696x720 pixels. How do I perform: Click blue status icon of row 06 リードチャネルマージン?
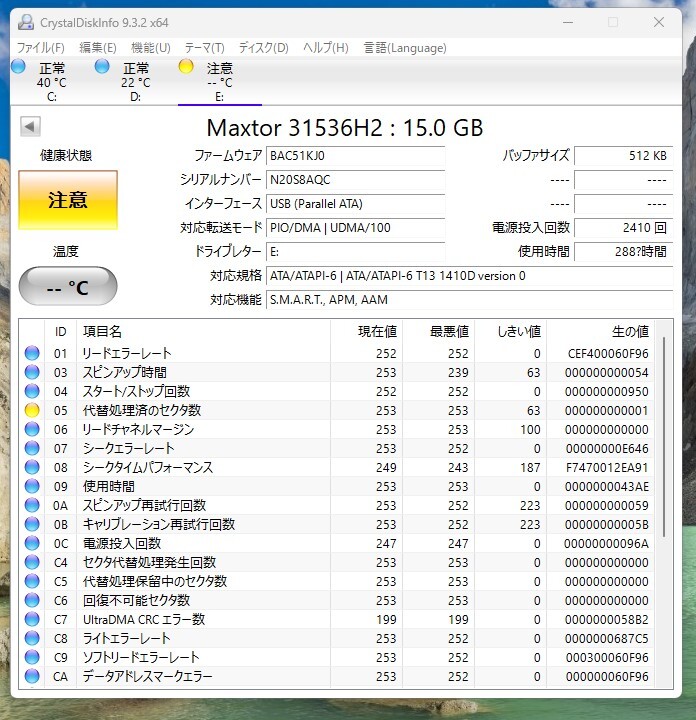coord(32,429)
